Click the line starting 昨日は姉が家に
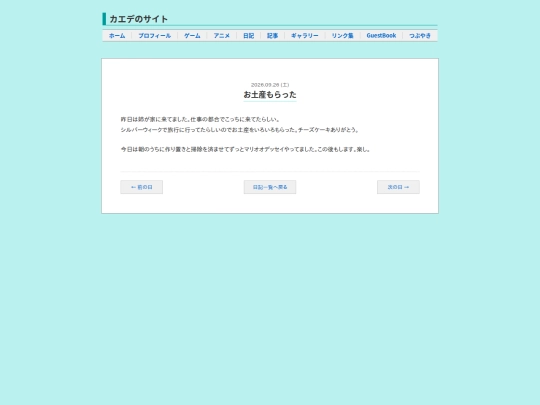Viewport: 540px width, 405px height. point(200,120)
